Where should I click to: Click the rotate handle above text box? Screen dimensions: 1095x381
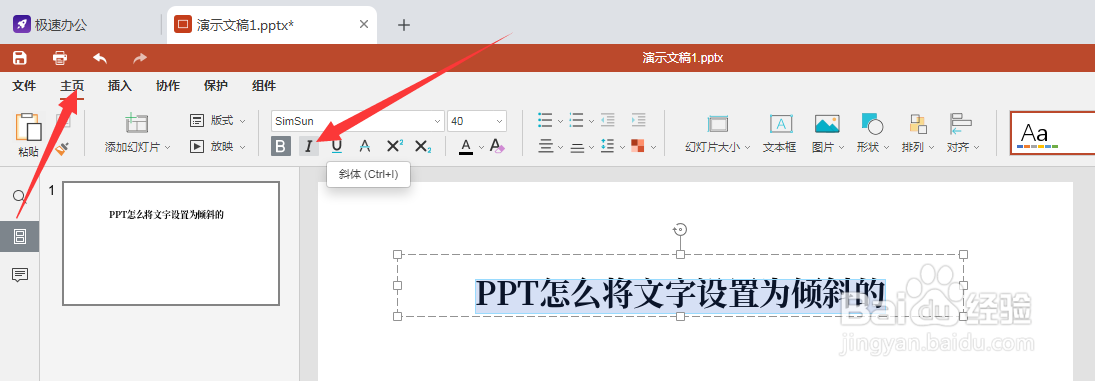click(680, 230)
